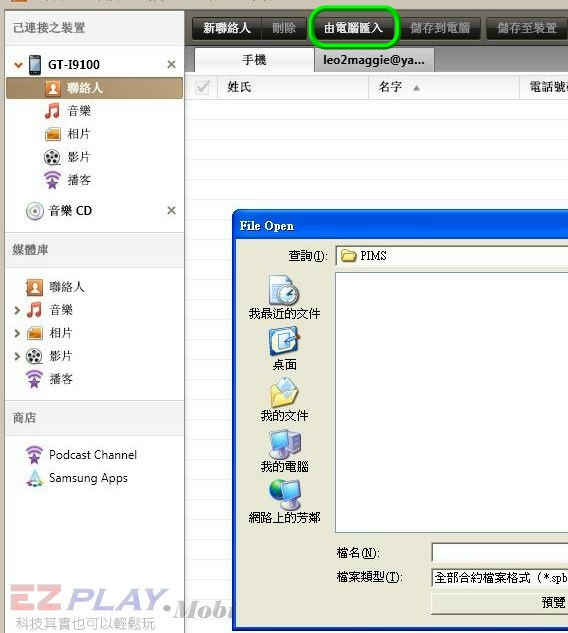Select 相片 text under GT-I9100
Viewport: 568px width, 633px height.
[x=79, y=134]
